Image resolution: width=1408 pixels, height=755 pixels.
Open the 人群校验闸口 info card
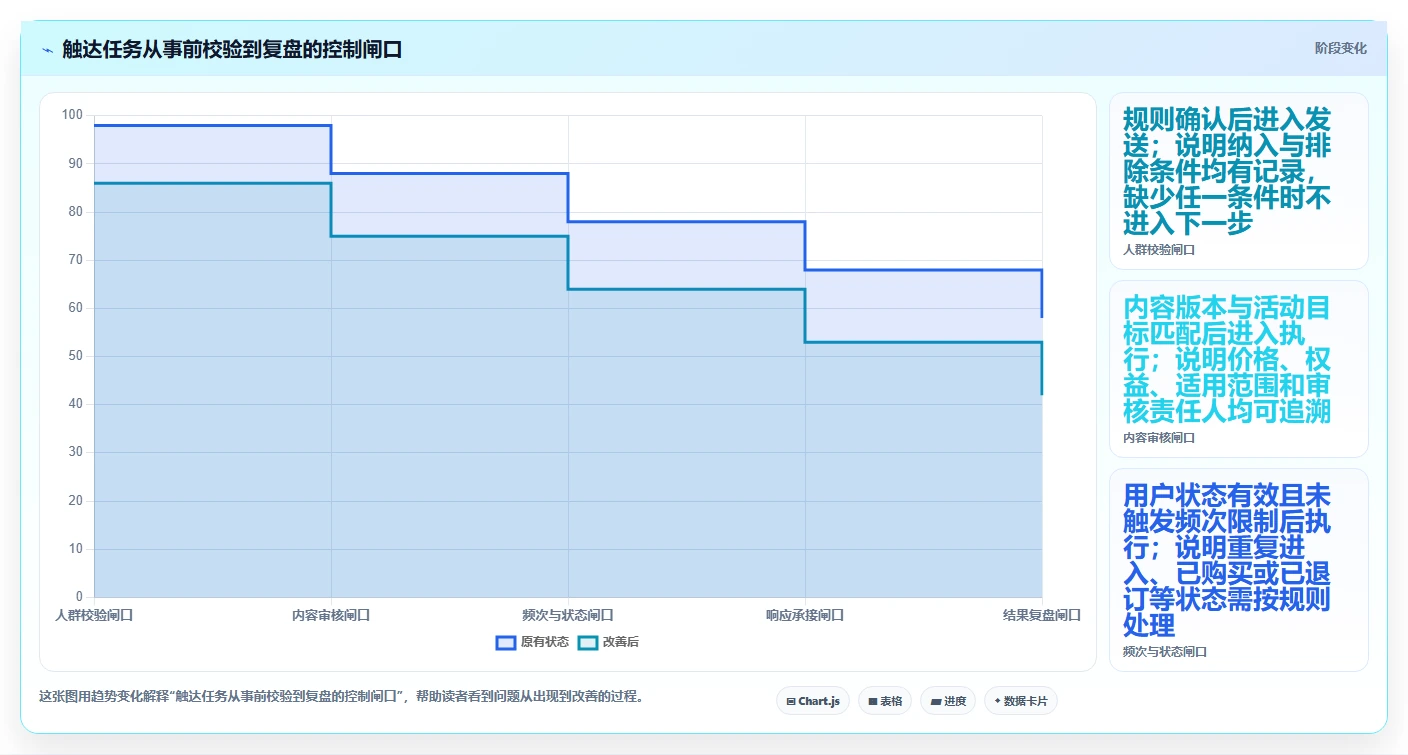[1238, 181]
